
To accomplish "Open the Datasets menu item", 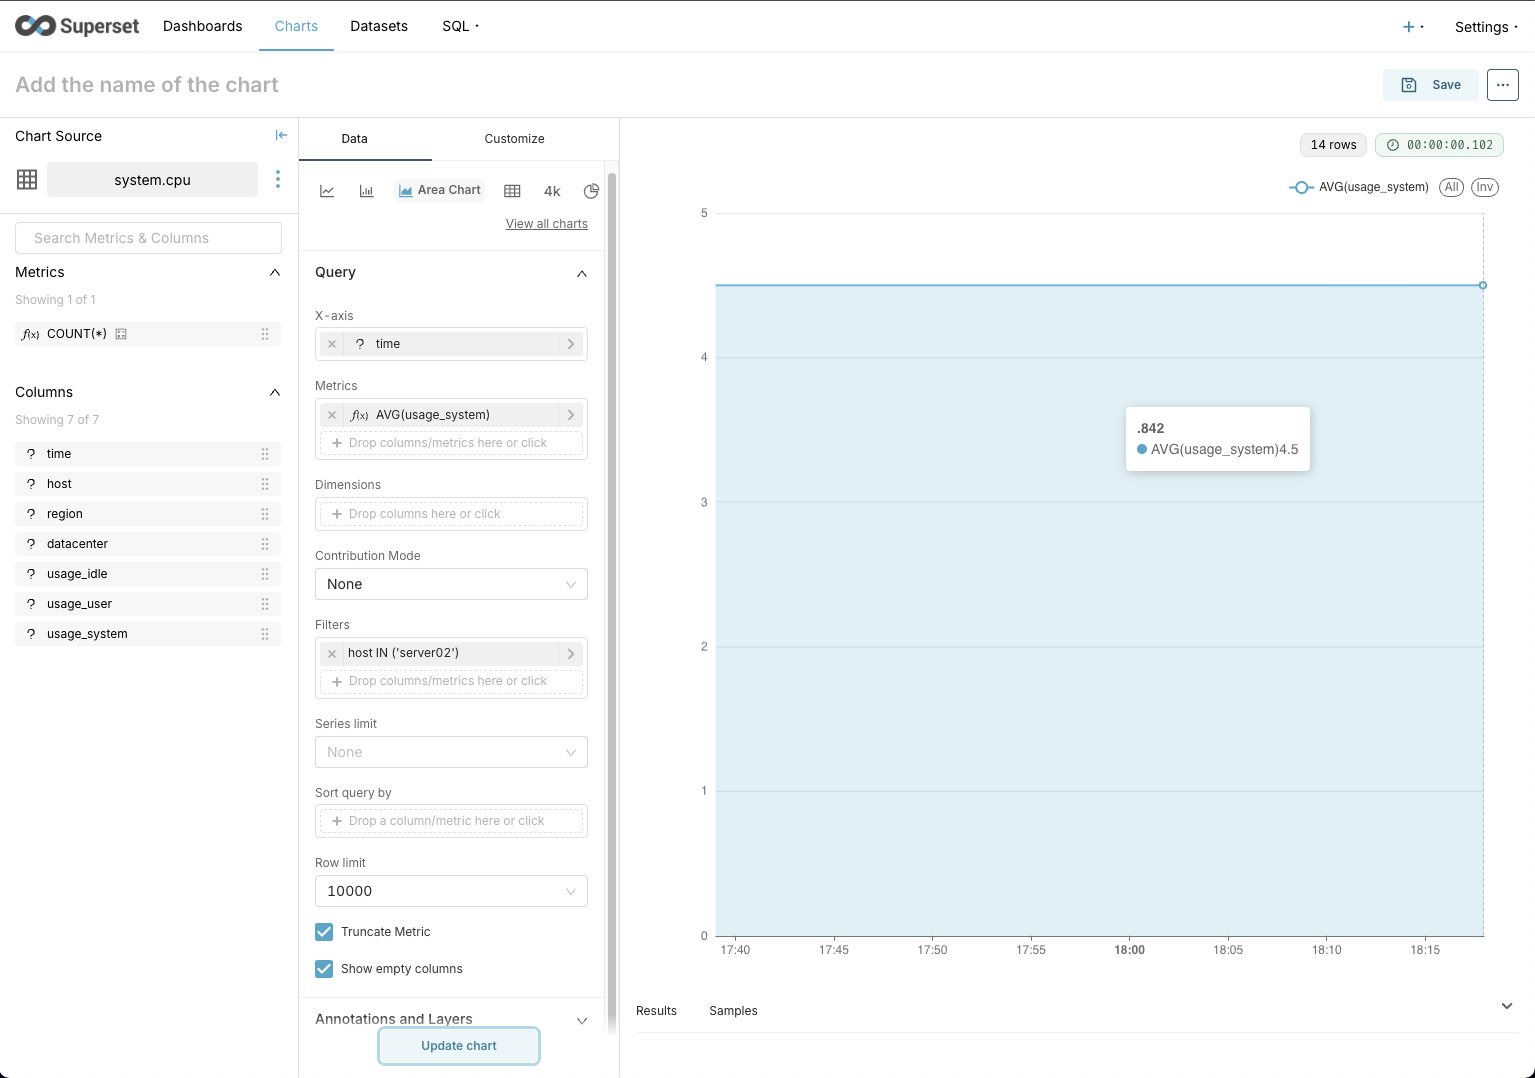I will click(378, 26).
